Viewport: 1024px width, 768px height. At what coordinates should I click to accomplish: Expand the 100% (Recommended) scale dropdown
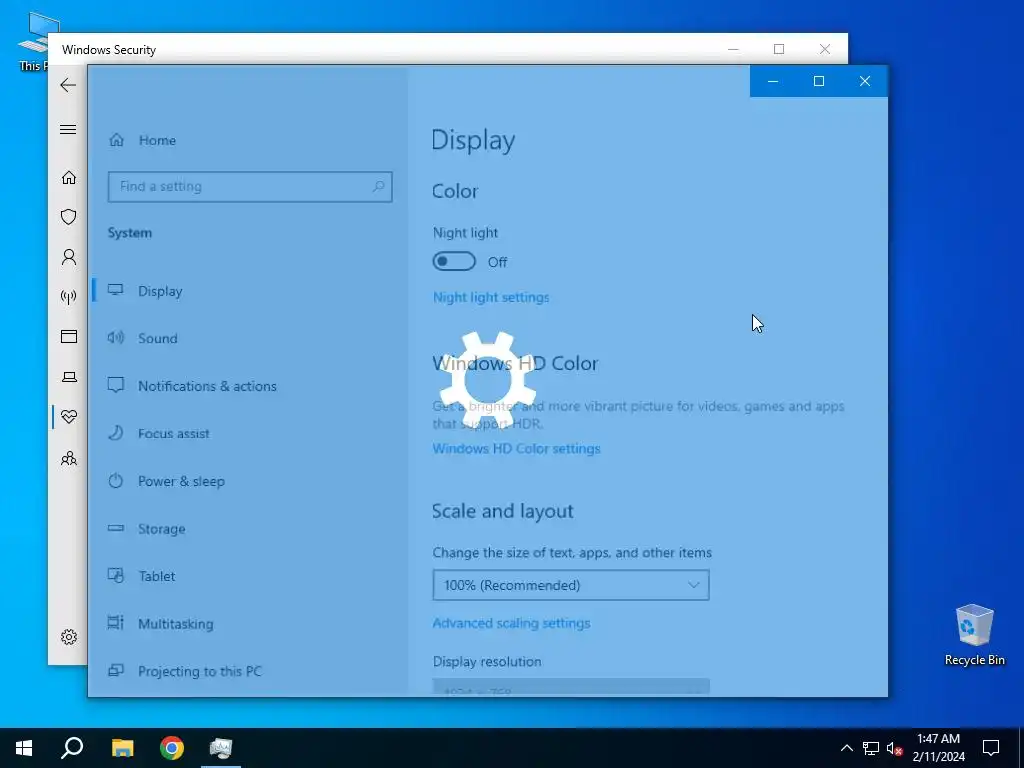[x=571, y=585]
